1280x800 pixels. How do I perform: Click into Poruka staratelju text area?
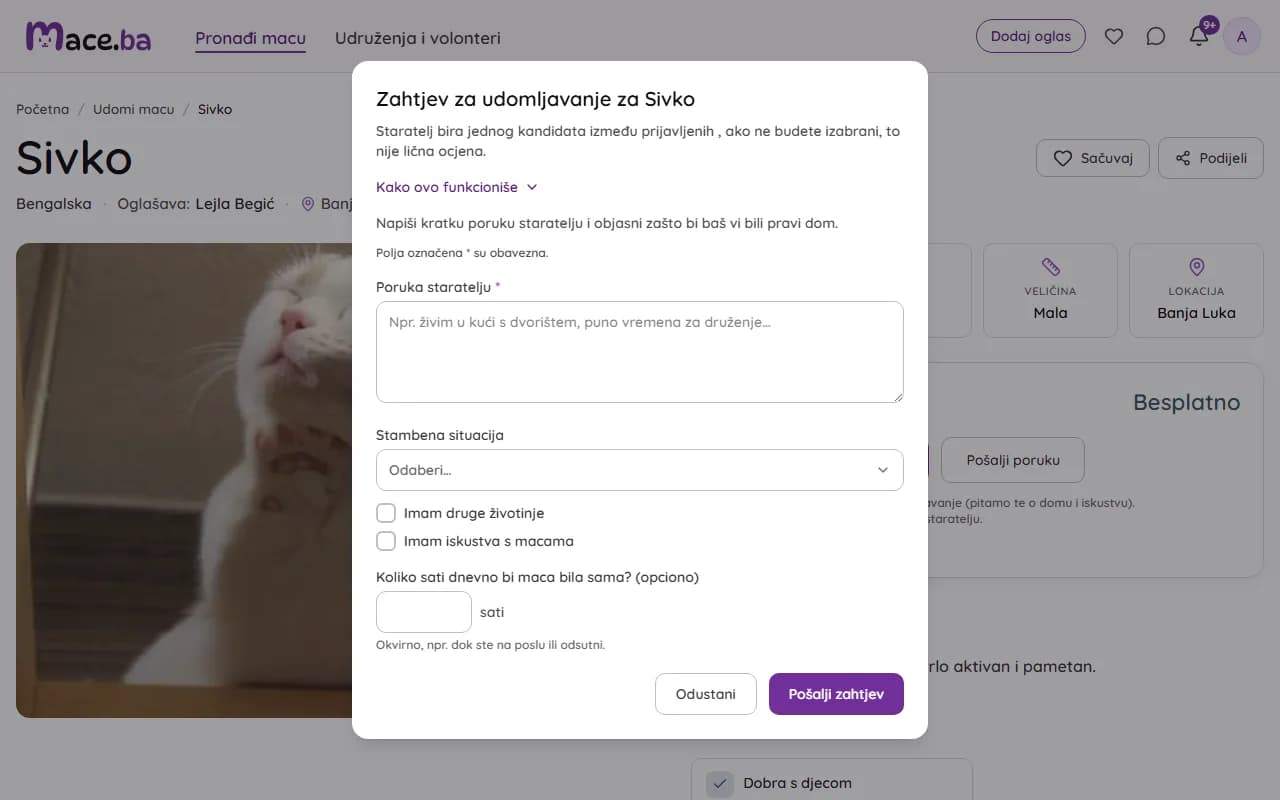(640, 352)
